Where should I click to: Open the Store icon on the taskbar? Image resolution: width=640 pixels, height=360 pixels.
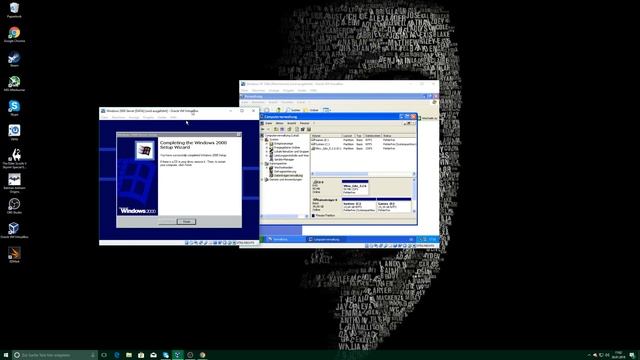coord(141,355)
